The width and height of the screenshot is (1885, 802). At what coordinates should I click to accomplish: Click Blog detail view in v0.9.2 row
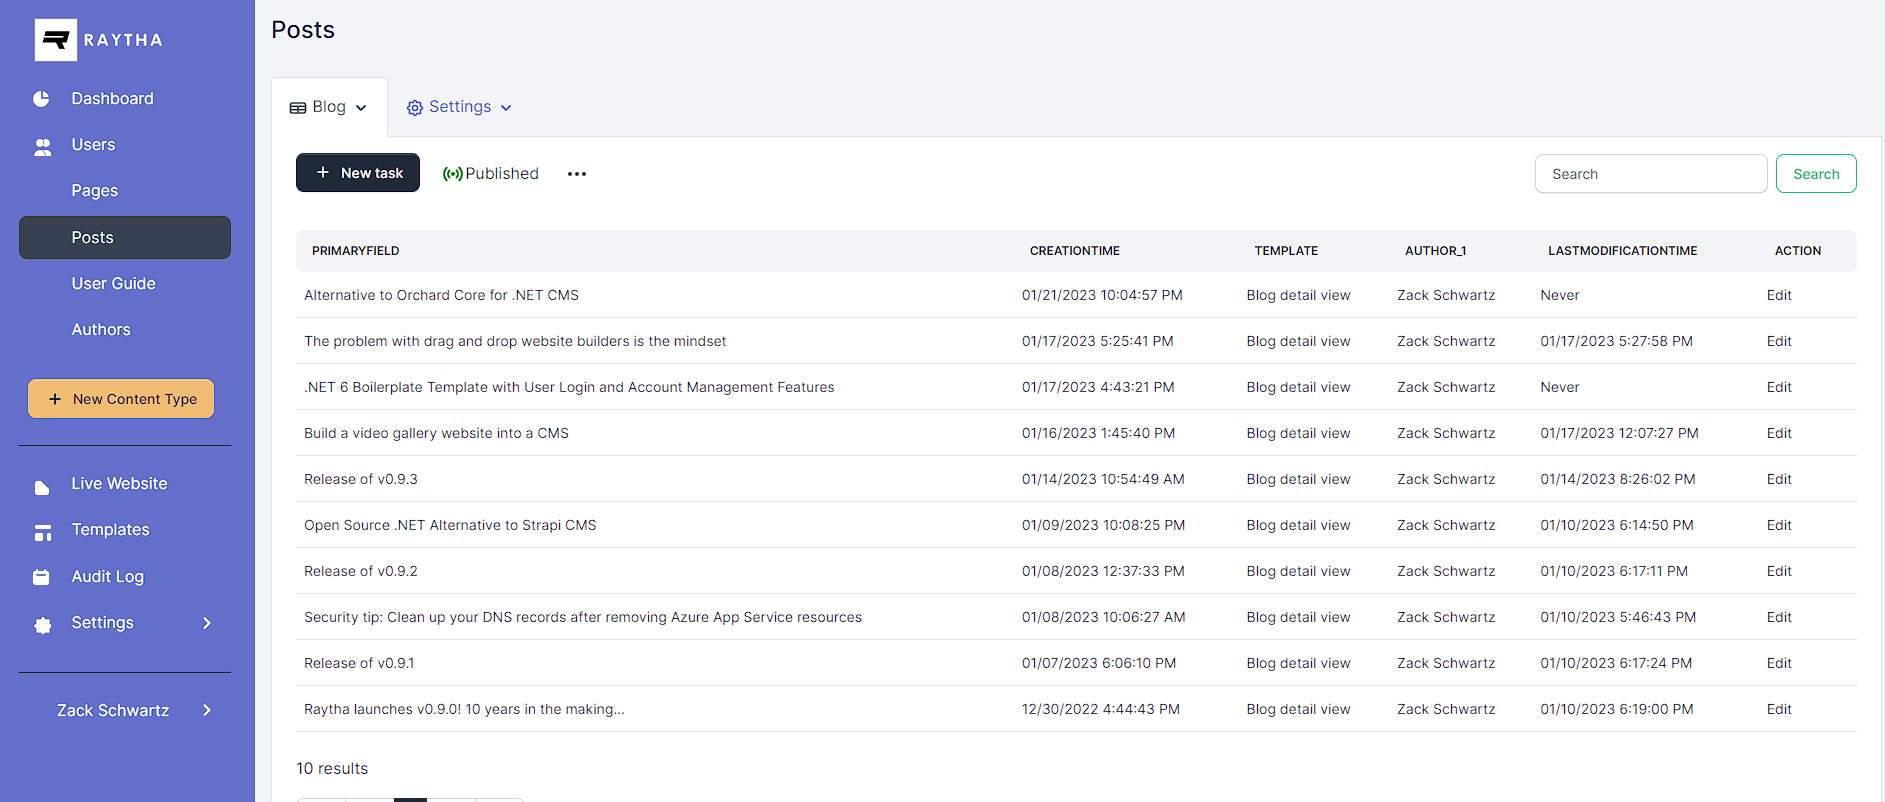1298,572
